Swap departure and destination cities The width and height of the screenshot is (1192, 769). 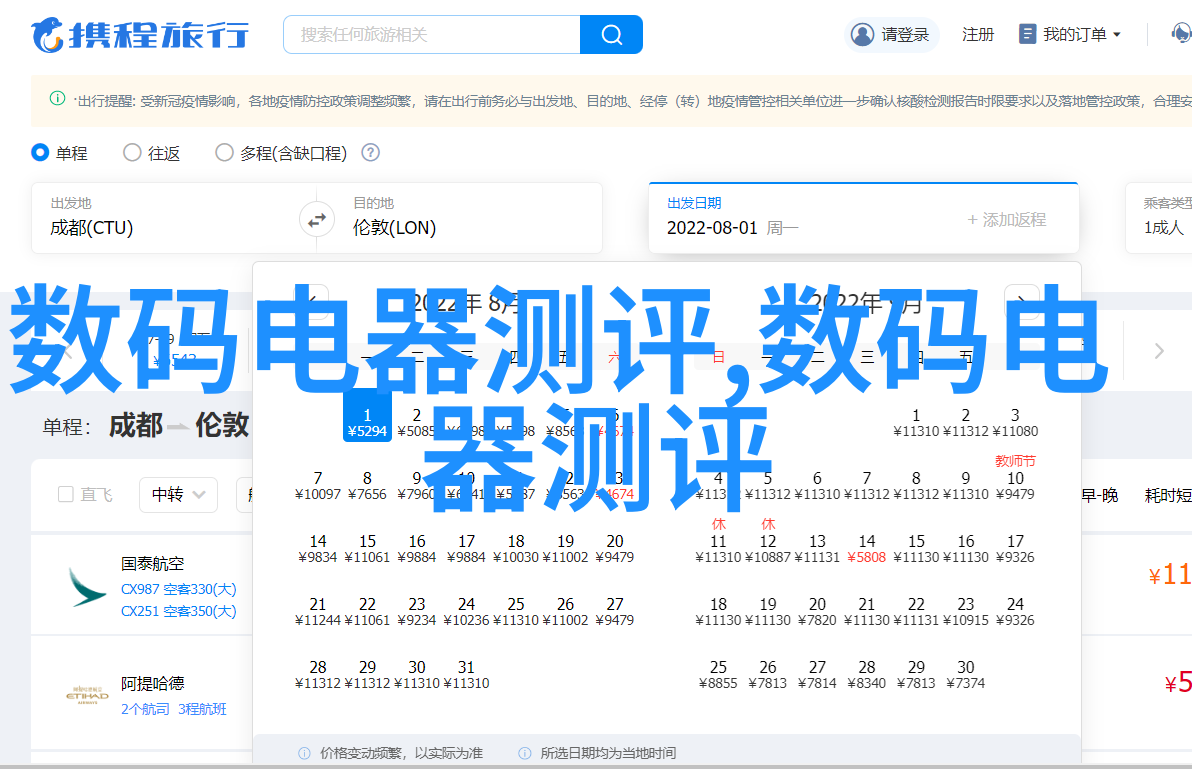316,220
